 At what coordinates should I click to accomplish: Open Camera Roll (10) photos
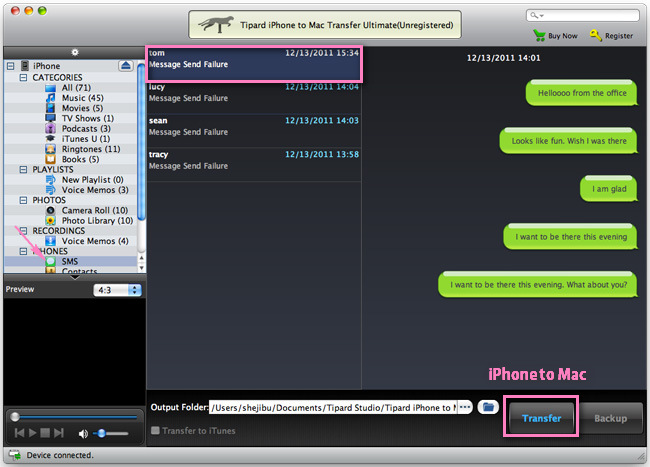(95, 210)
